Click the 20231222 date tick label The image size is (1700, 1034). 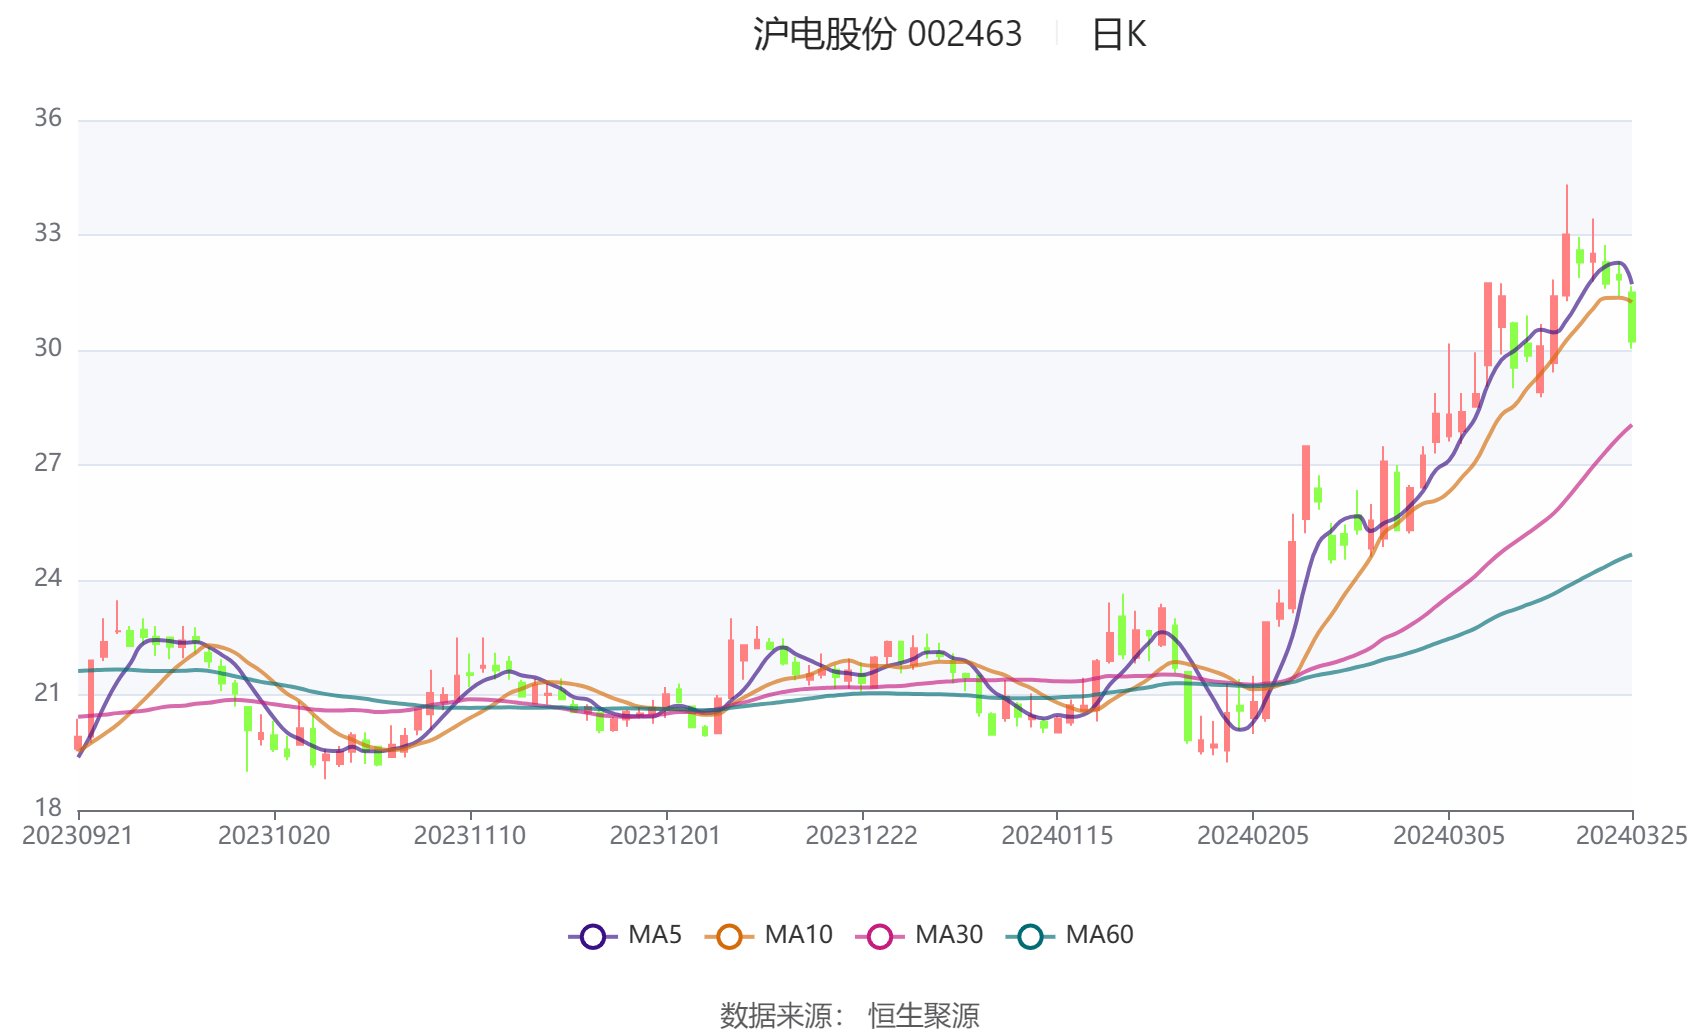[x=862, y=836]
